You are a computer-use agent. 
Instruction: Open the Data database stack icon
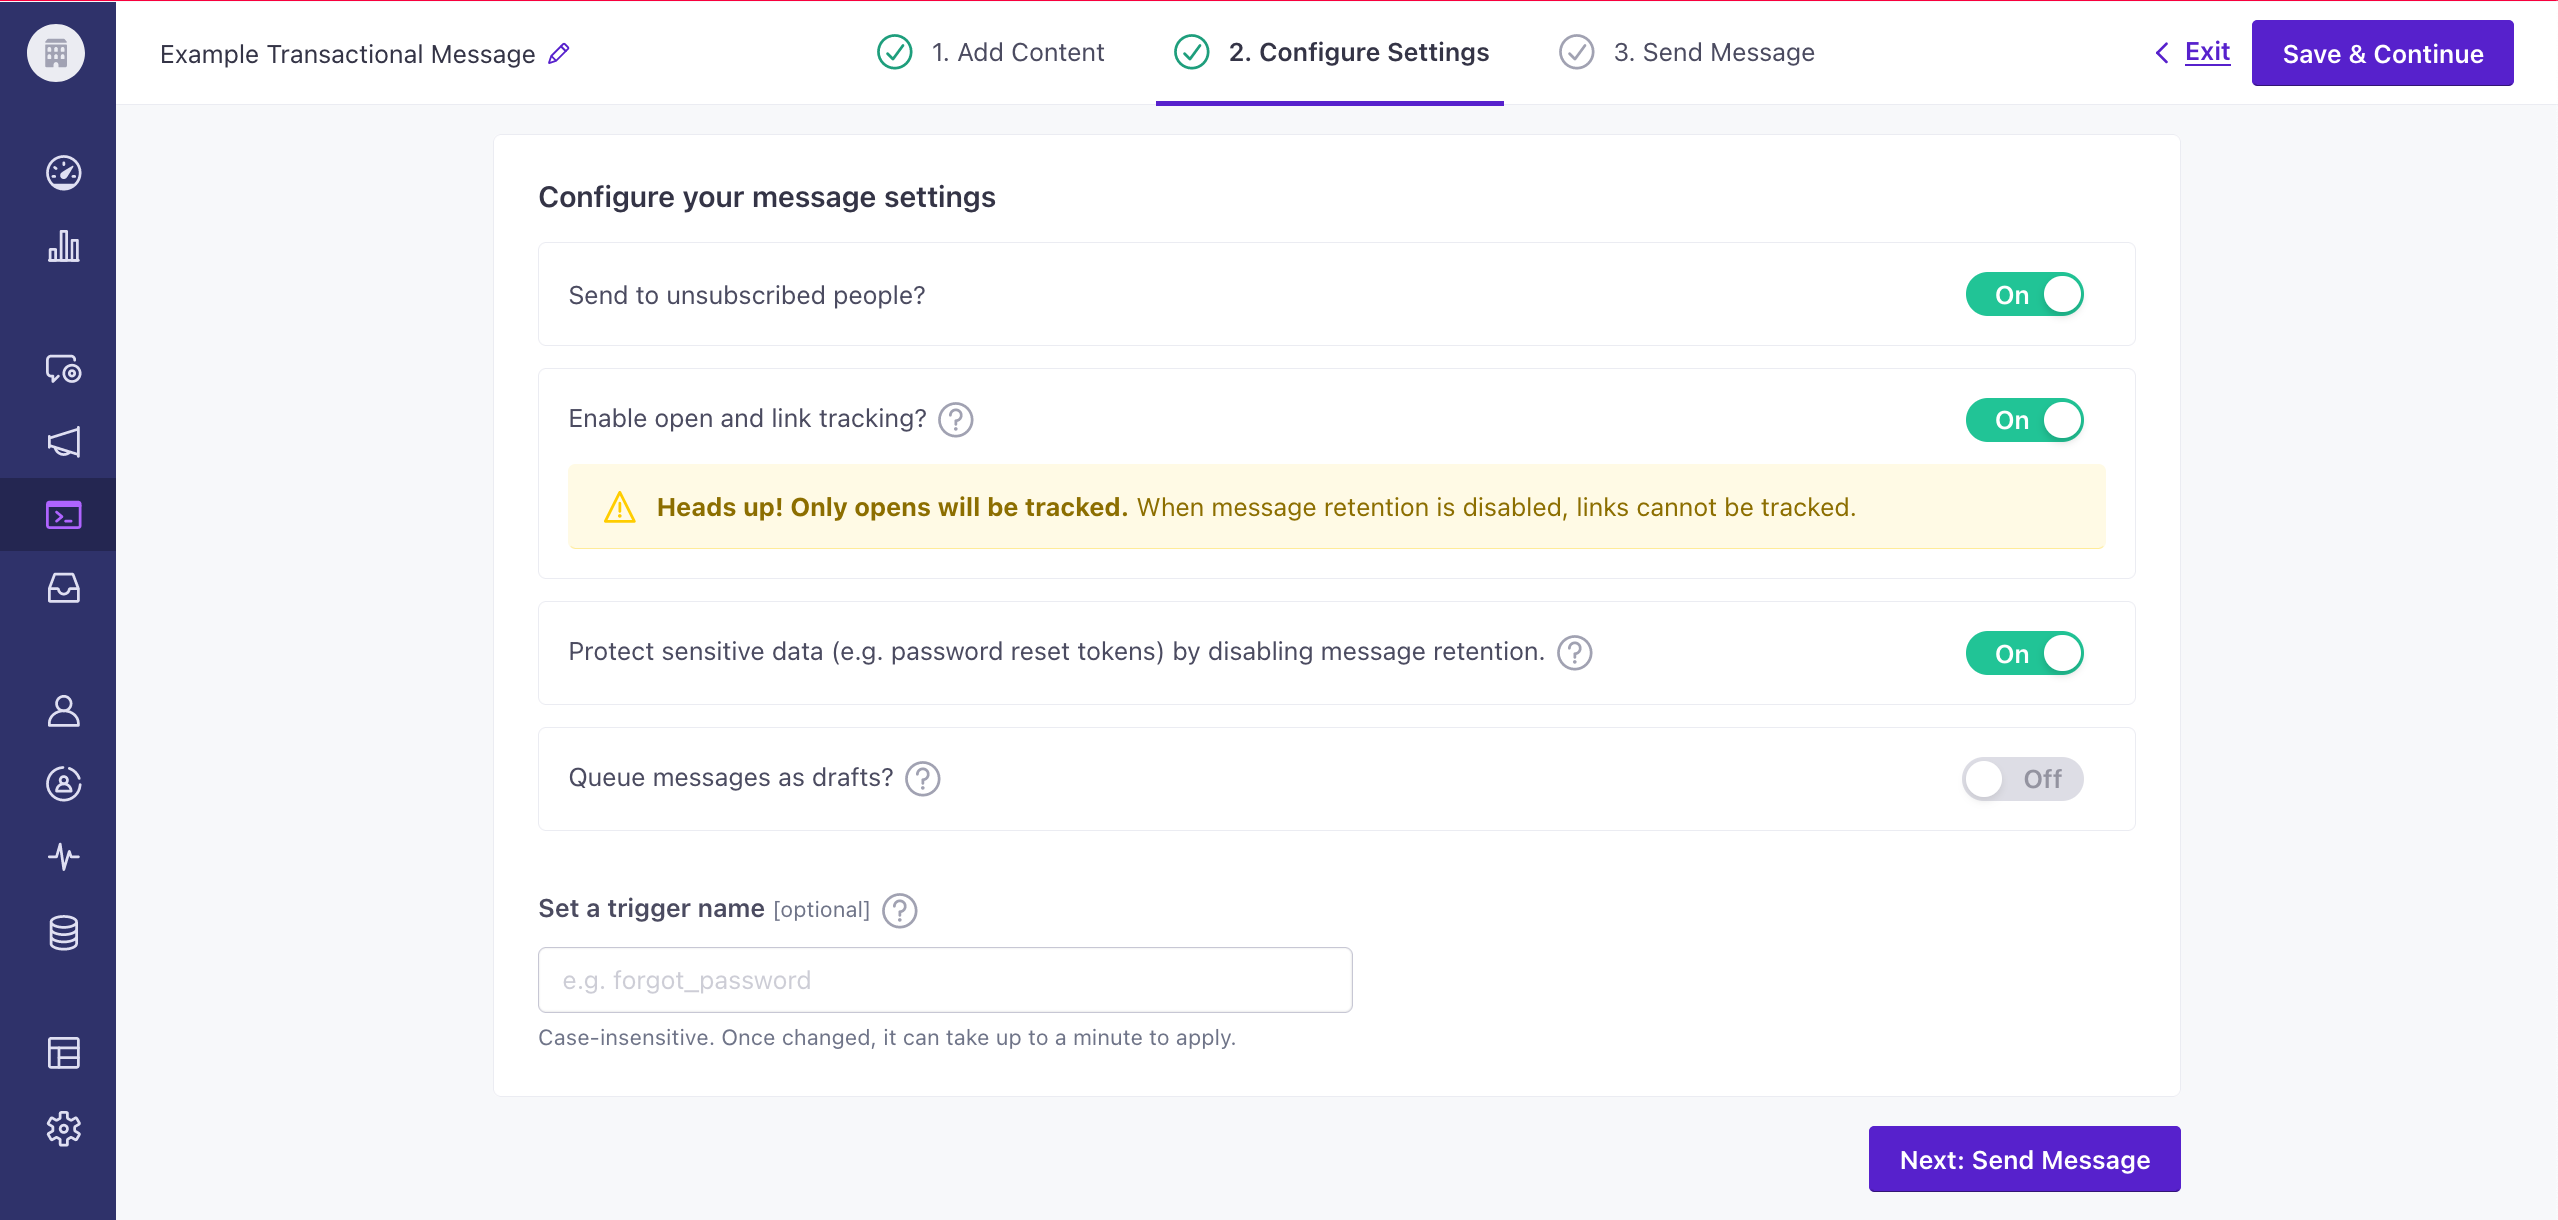tap(63, 933)
